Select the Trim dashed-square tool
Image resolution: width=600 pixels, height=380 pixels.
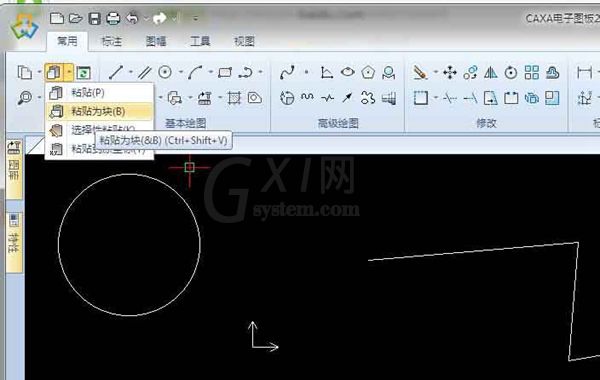(421, 98)
